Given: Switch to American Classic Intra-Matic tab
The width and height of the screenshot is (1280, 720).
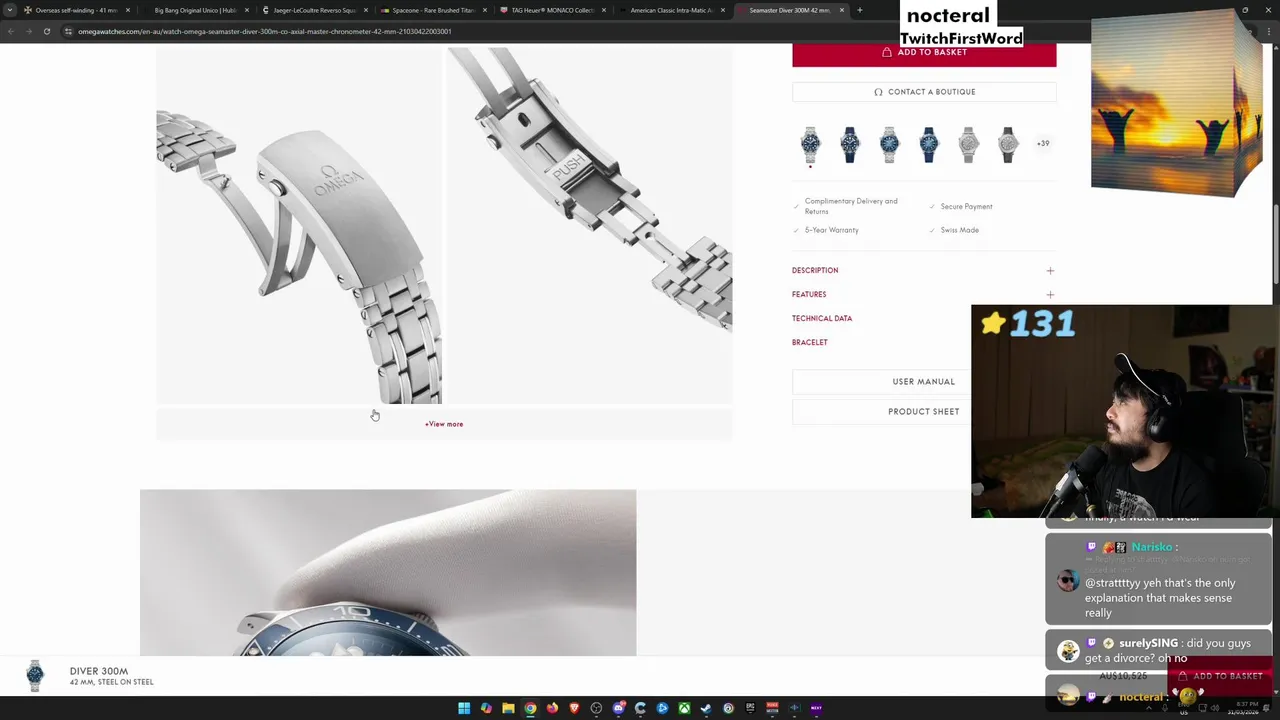Looking at the screenshot, I should click(x=671, y=10).
